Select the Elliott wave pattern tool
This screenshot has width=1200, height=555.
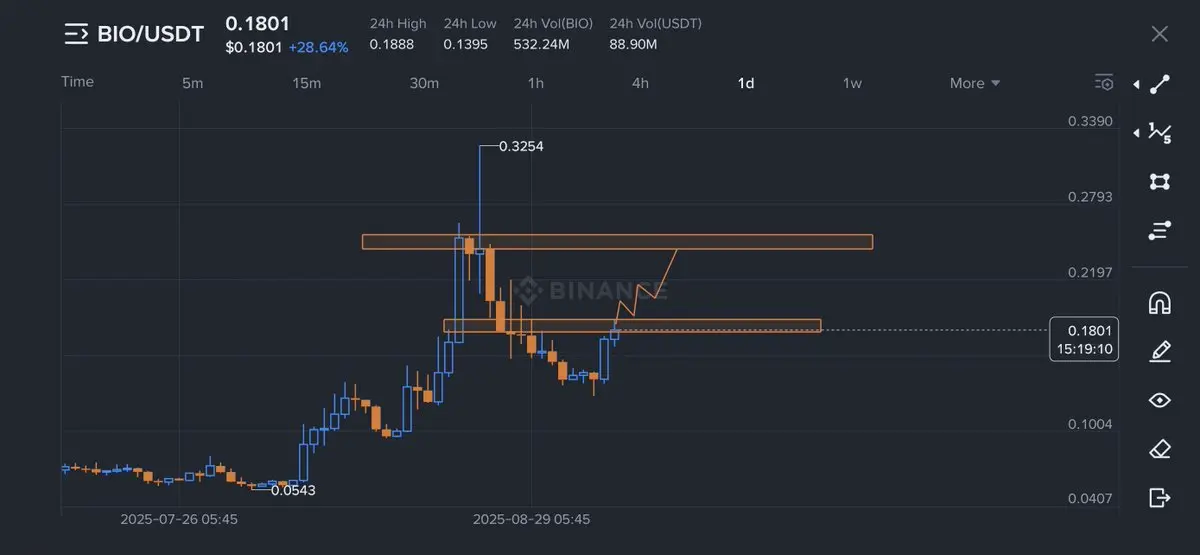point(1160,132)
